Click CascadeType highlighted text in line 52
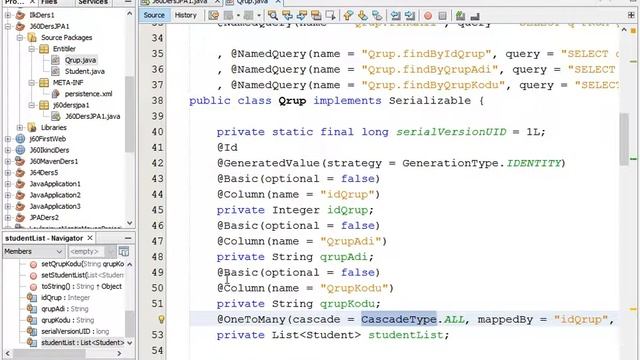The height and width of the screenshot is (360, 640). point(399,319)
